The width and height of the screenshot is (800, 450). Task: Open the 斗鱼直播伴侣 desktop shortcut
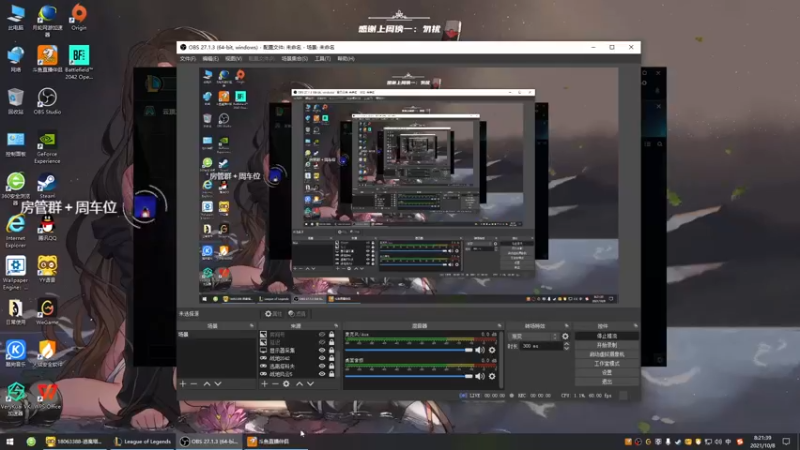coord(47,59)
